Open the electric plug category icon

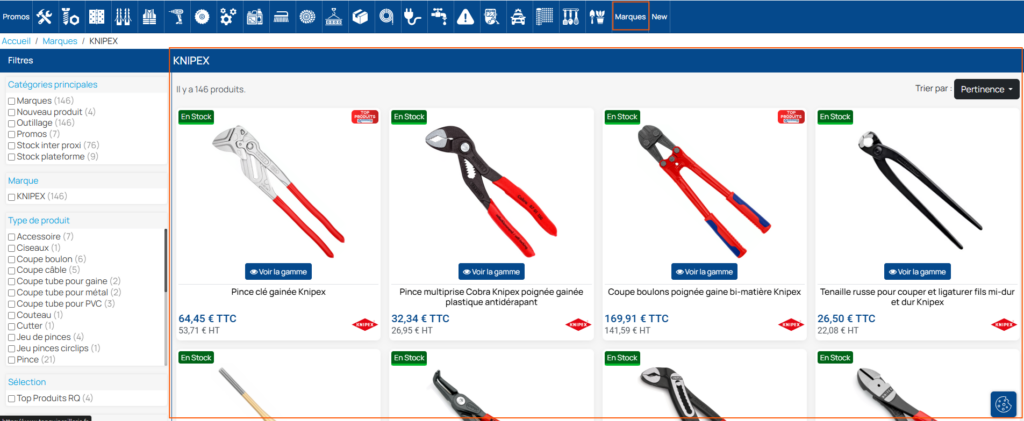click(x=412, y=17)
